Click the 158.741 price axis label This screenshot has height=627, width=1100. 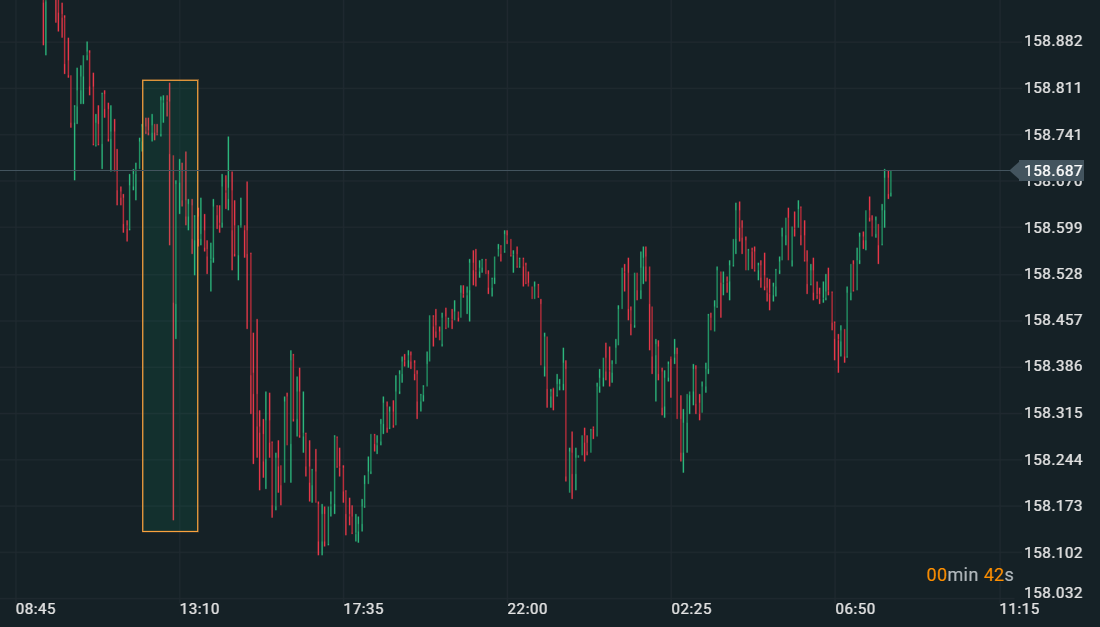[x=1053, y=135]
